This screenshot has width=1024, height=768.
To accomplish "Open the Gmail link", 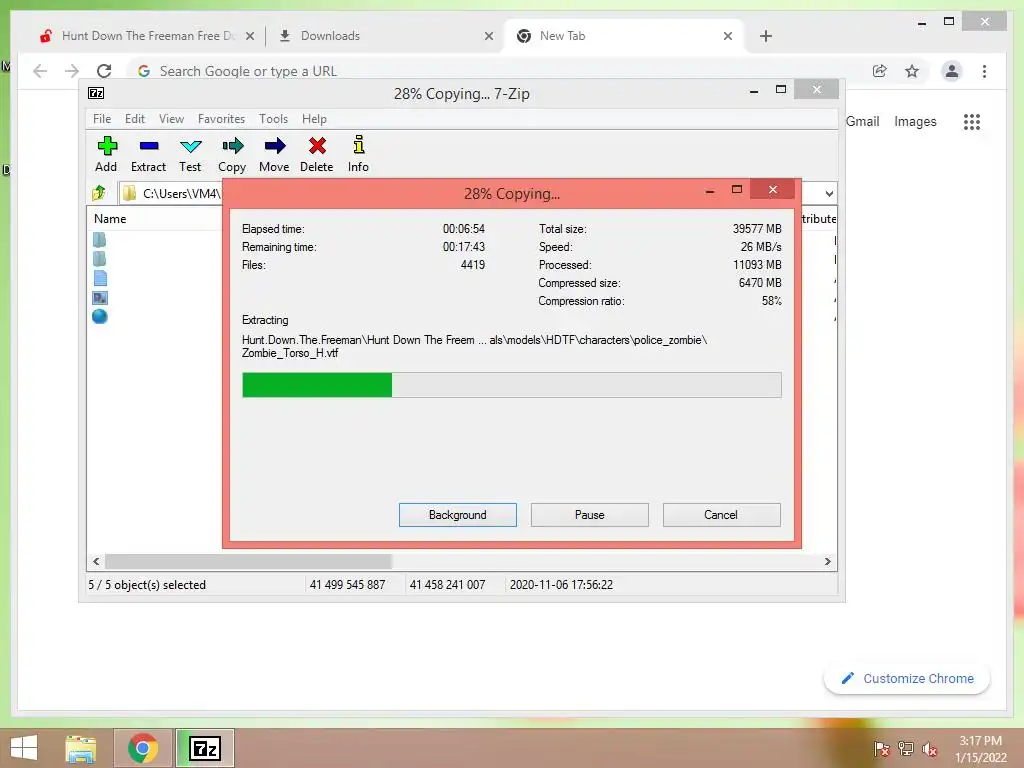I will [x=862, y=121].
